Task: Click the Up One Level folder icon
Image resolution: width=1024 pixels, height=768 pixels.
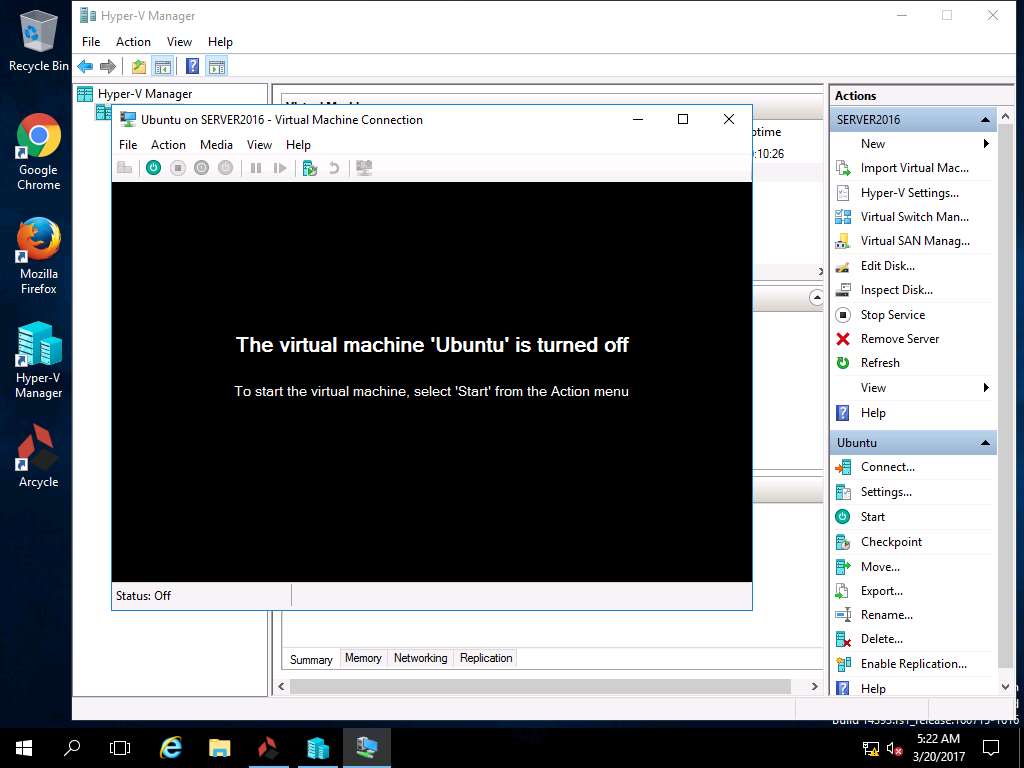Action: pyautogui.click(x=138, y=66)
